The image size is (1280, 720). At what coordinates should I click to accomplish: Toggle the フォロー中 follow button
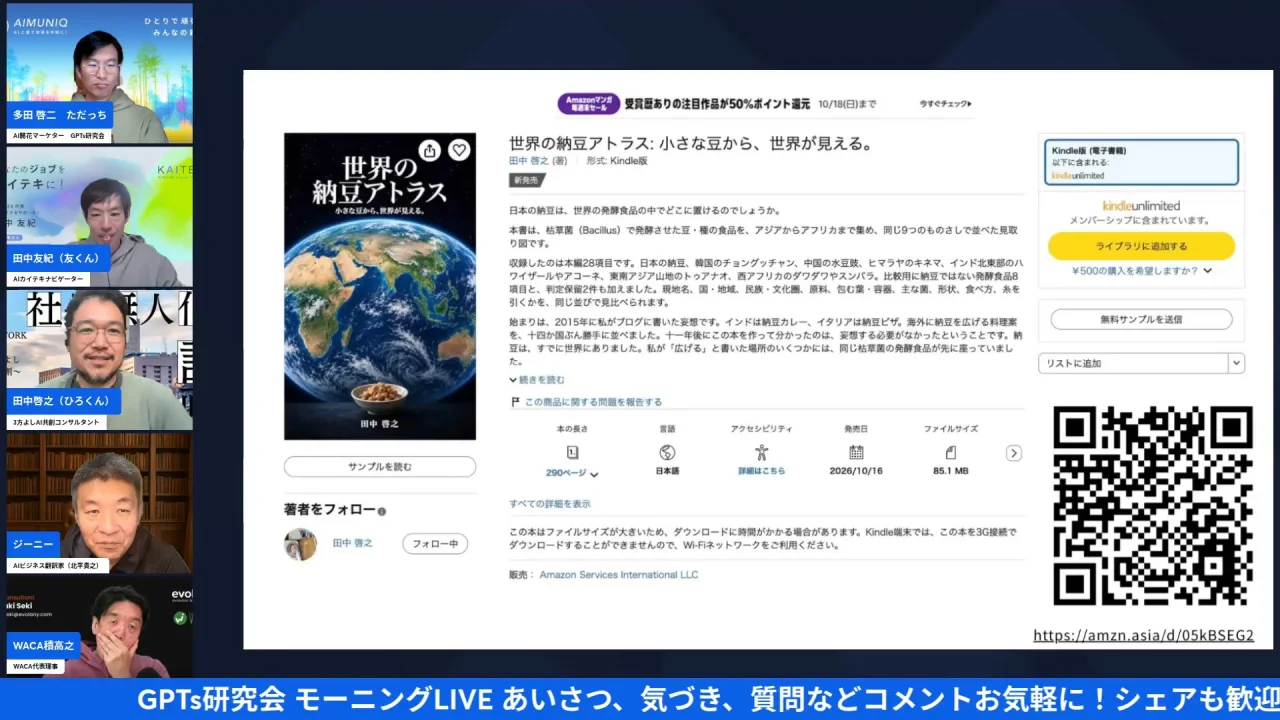click(x=435, y=544)
